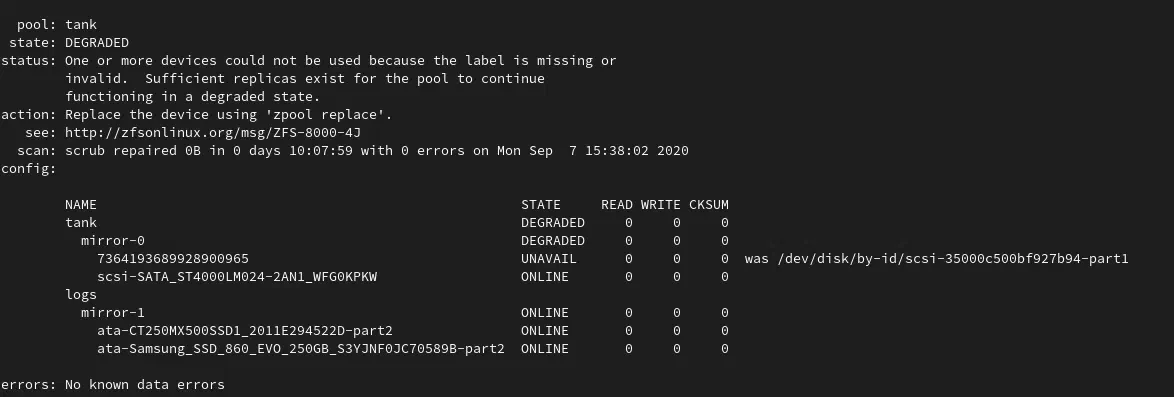This screenshot has height=397, width=1174.
Task: Click the STATE column header
Action: pos(541,204)
